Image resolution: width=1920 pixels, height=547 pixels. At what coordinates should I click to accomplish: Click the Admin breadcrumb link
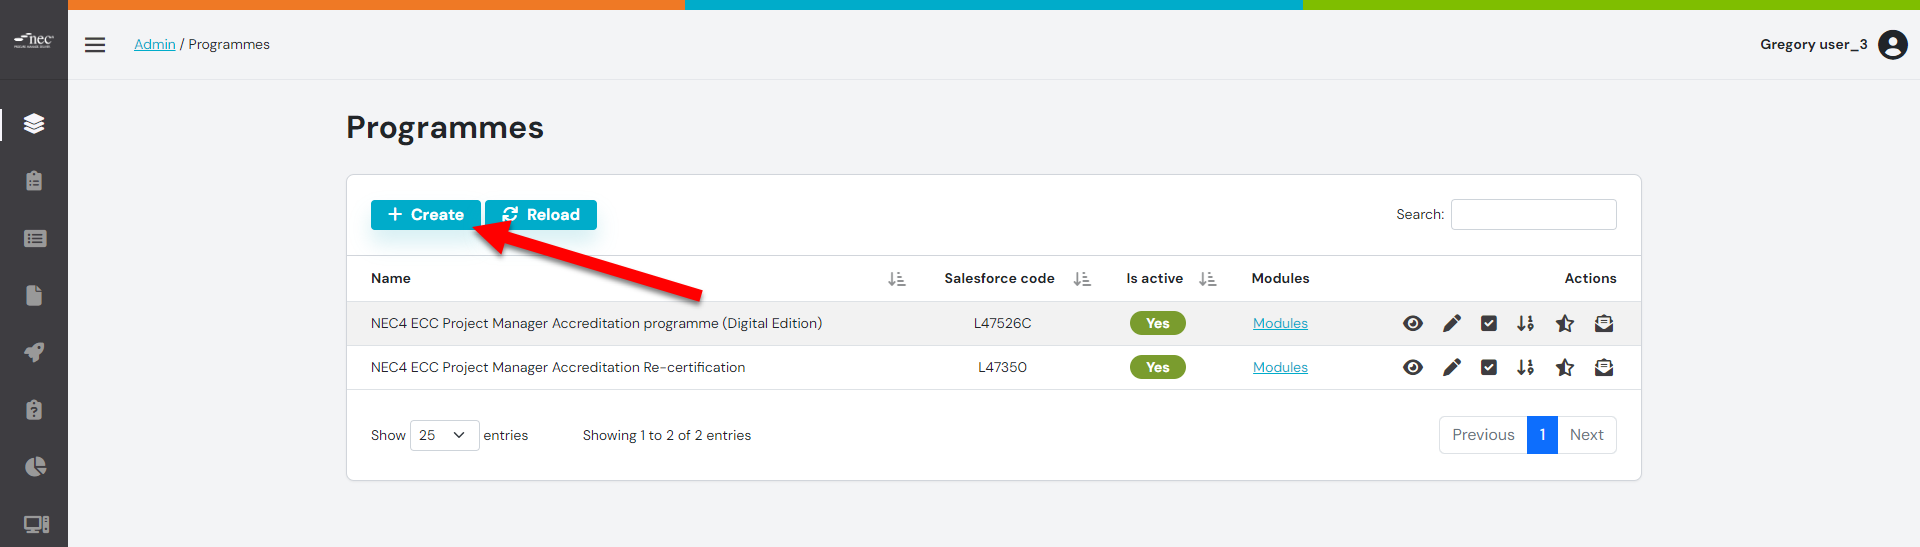[x=155, y=44]
